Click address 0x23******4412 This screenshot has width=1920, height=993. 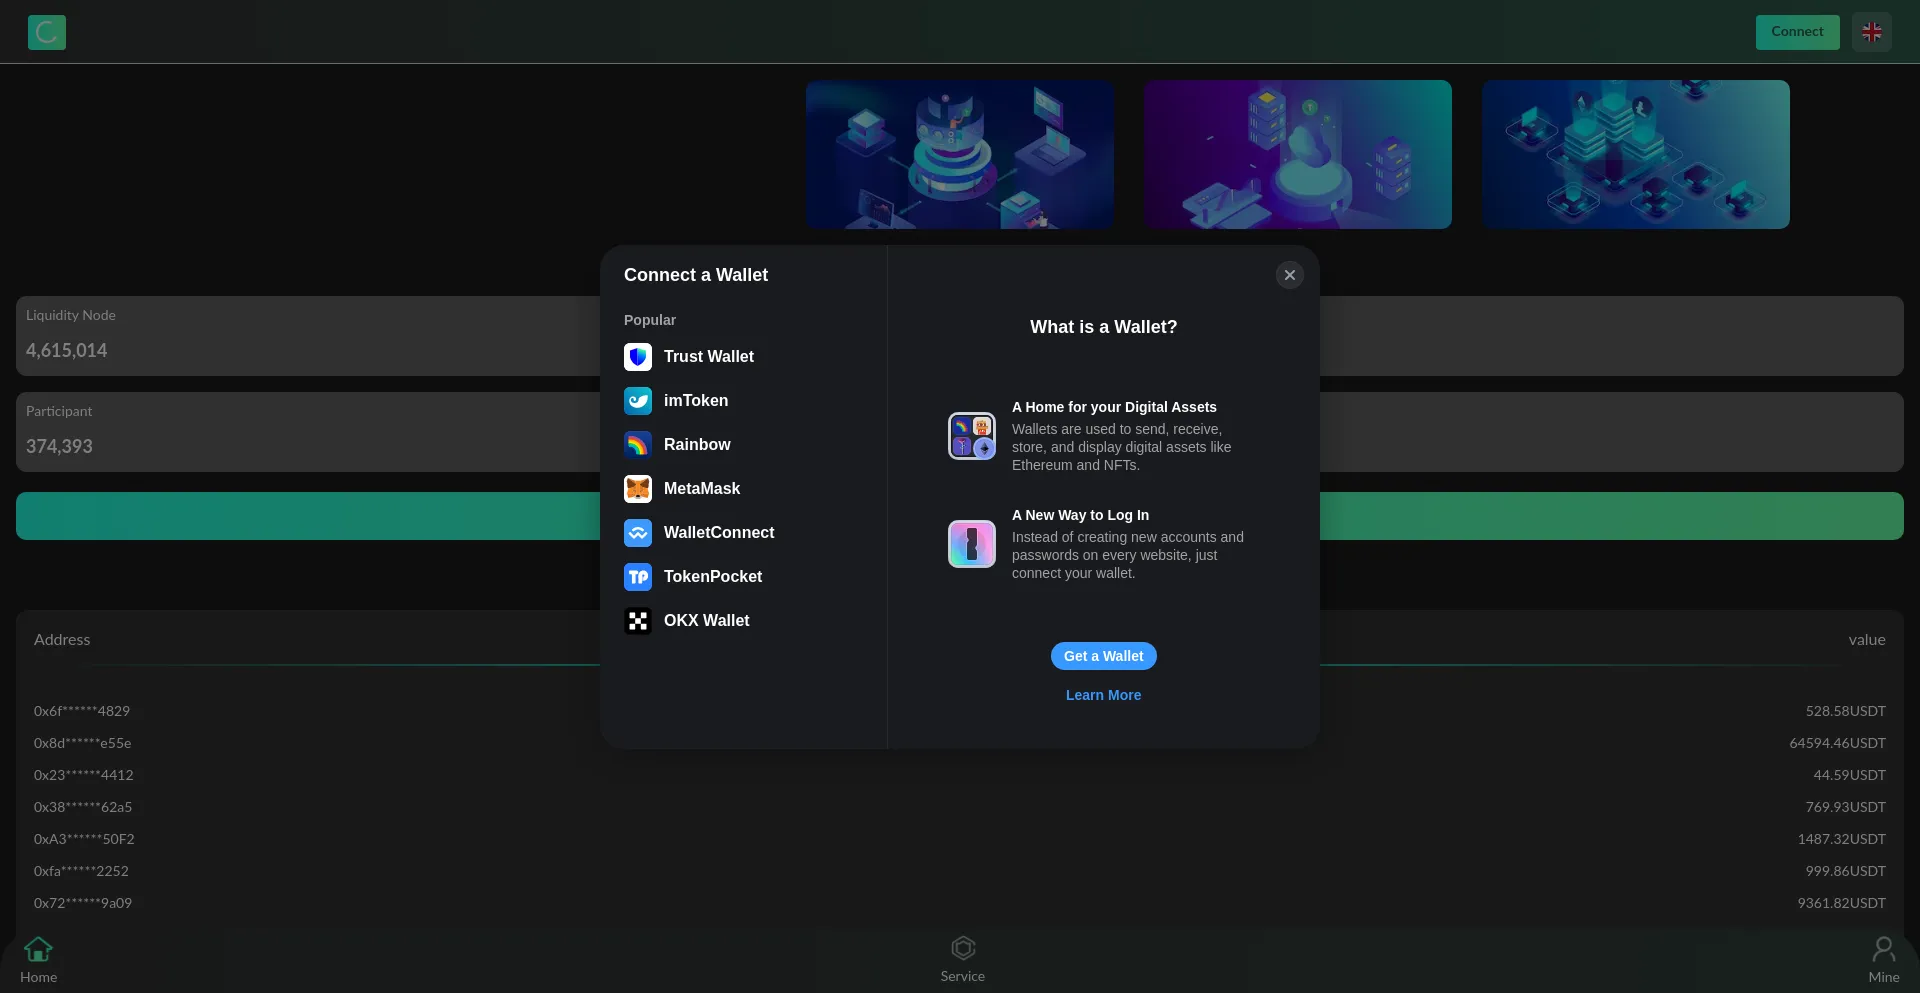tap(84, 775)
